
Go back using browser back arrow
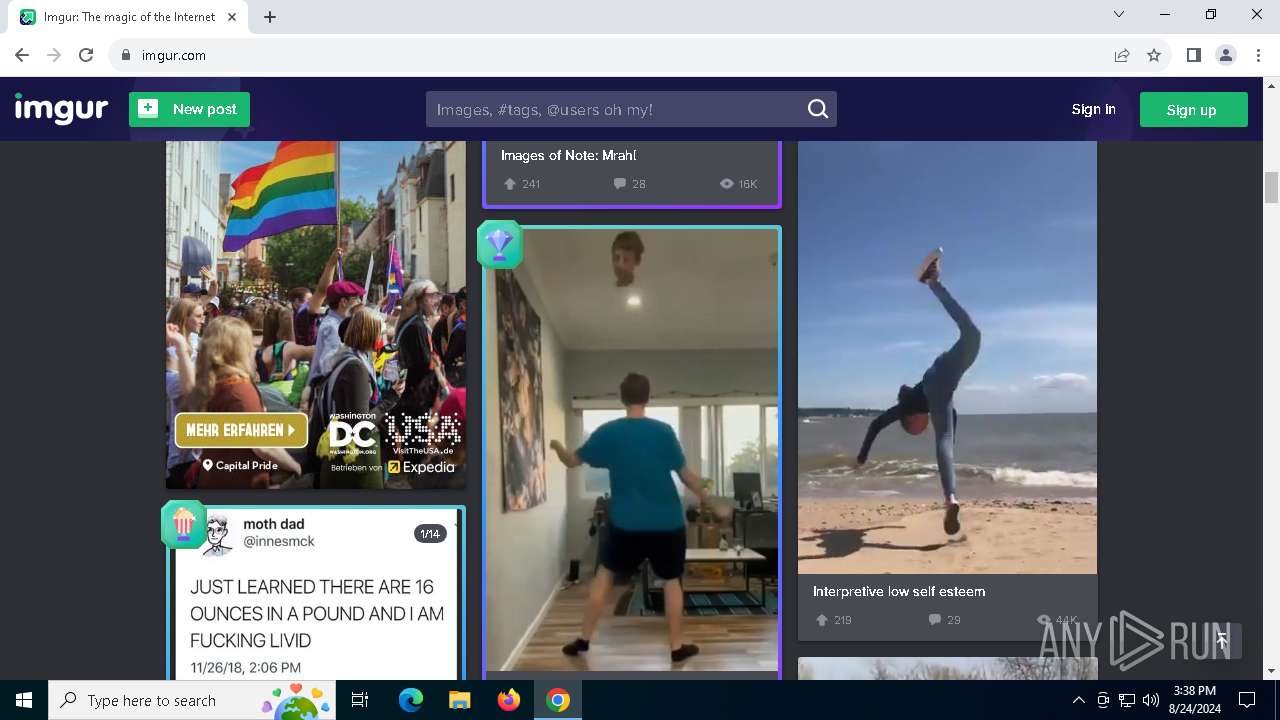(22, 55)
